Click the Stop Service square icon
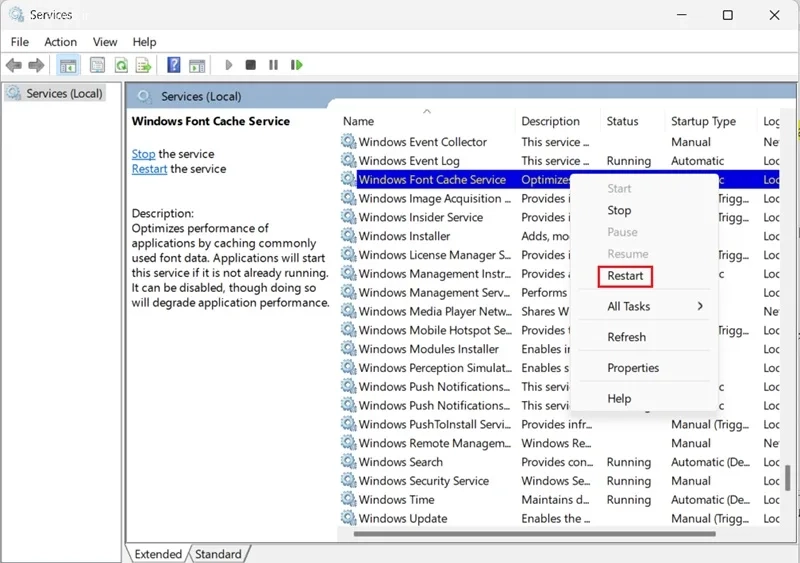The image size is (800, 563). tap(251, 65)
